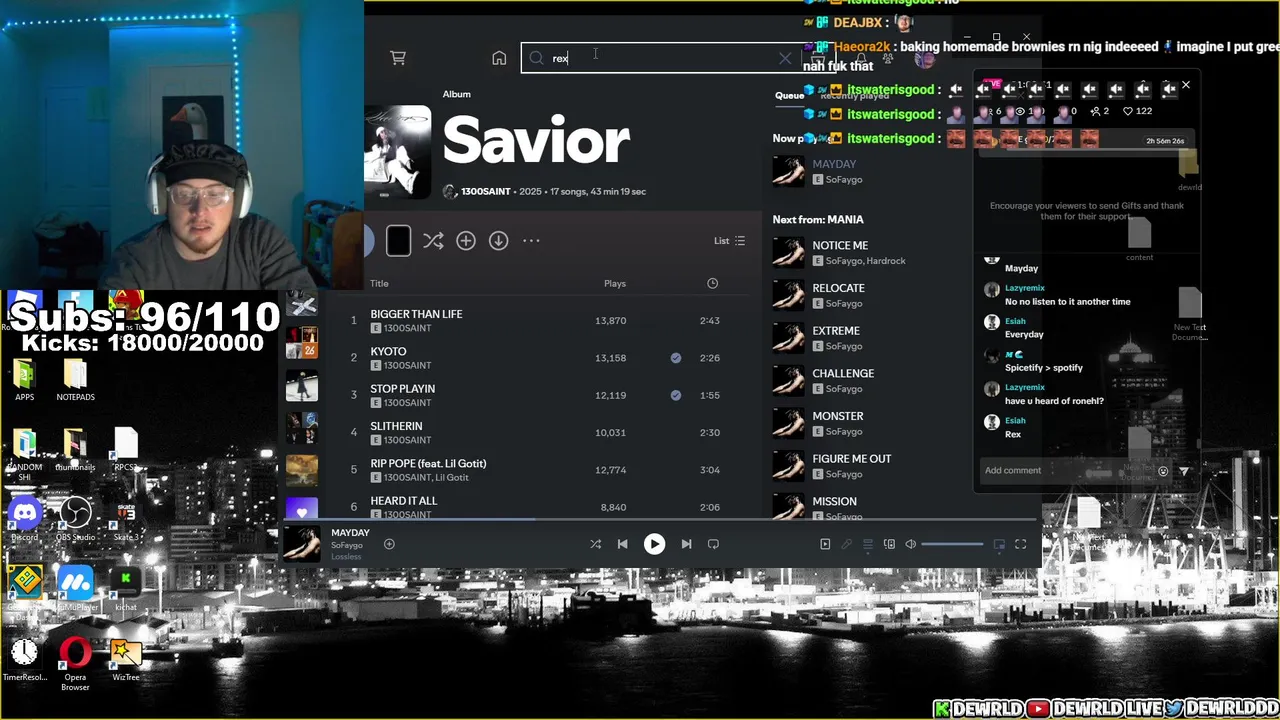Select track SLITHERIN
The image size is (1280, 720).
point(396,426)
